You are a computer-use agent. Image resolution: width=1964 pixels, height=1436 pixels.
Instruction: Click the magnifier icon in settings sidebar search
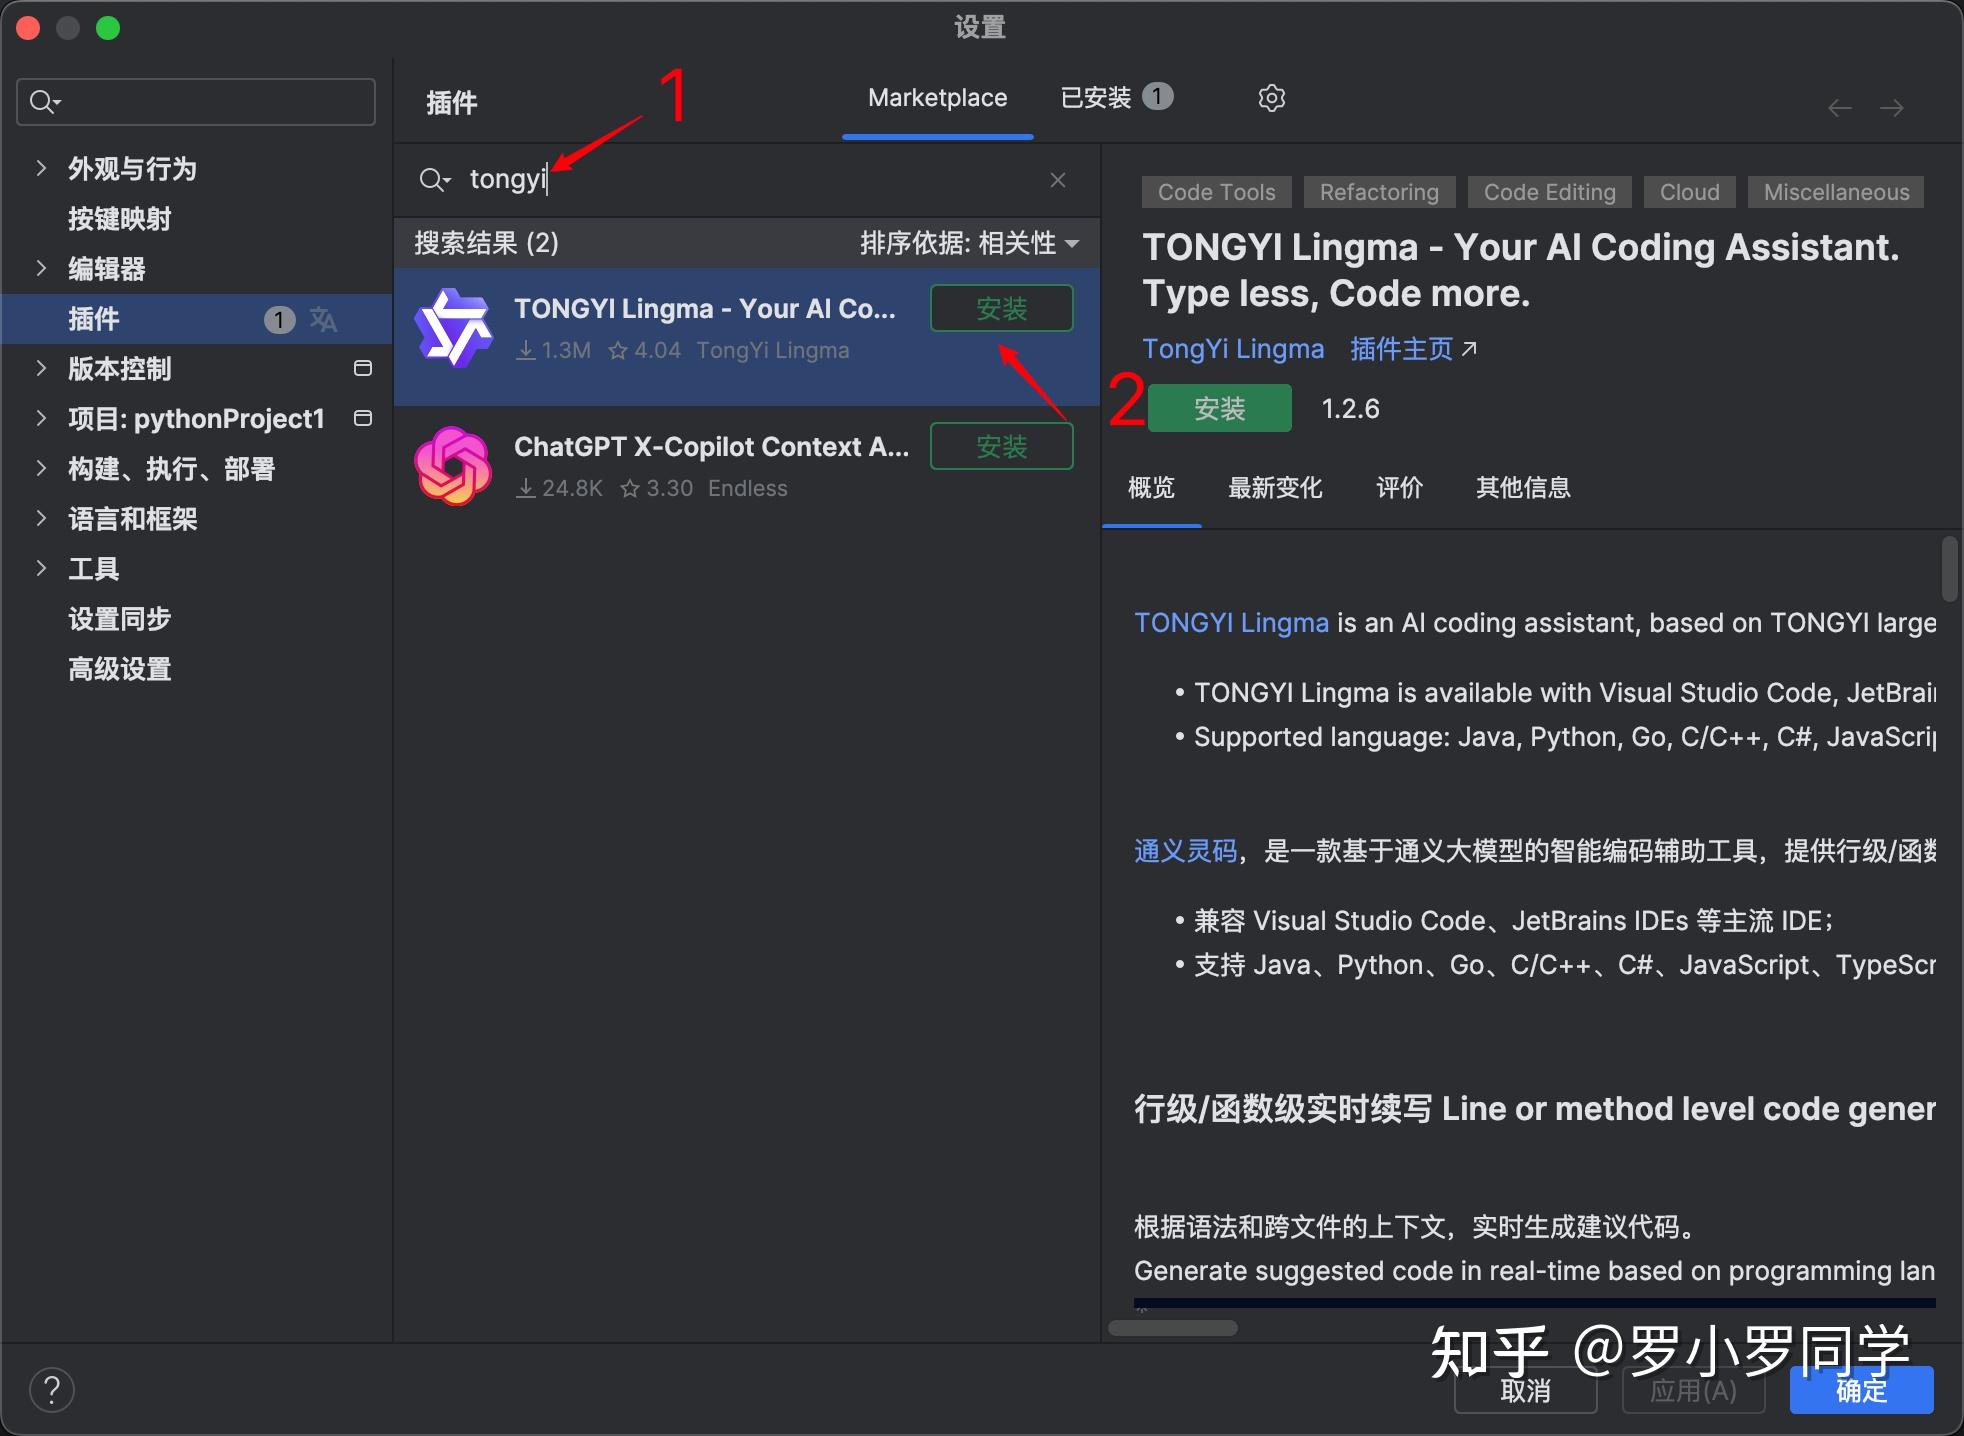[42, 101]
